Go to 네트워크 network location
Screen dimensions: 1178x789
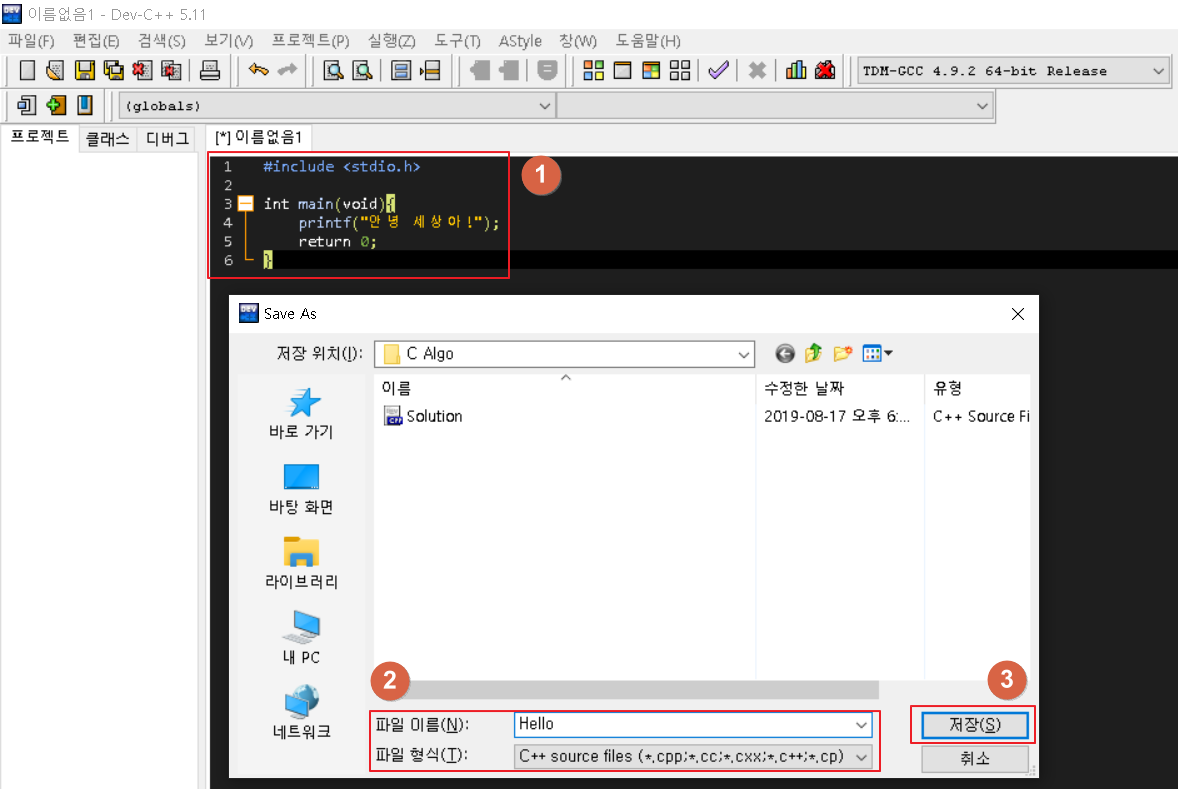pos(301,712)
